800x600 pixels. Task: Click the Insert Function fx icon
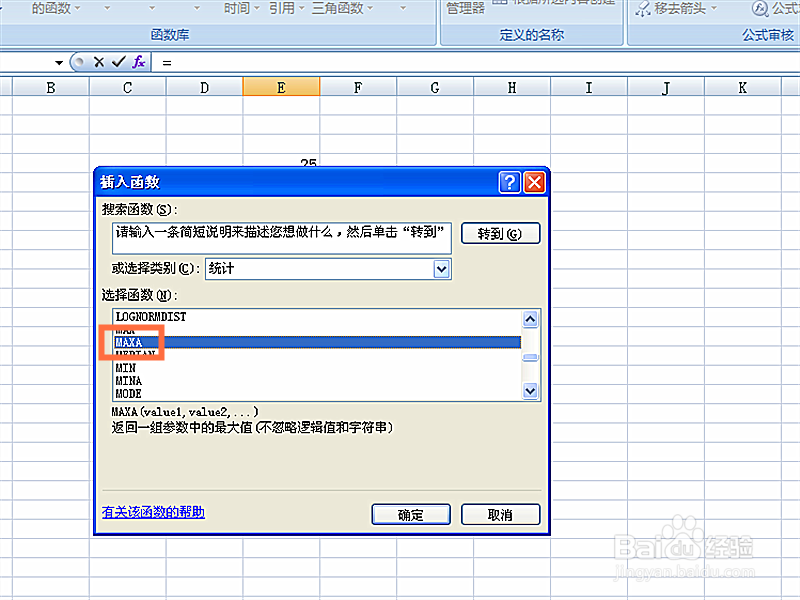[x=137, y=61]
